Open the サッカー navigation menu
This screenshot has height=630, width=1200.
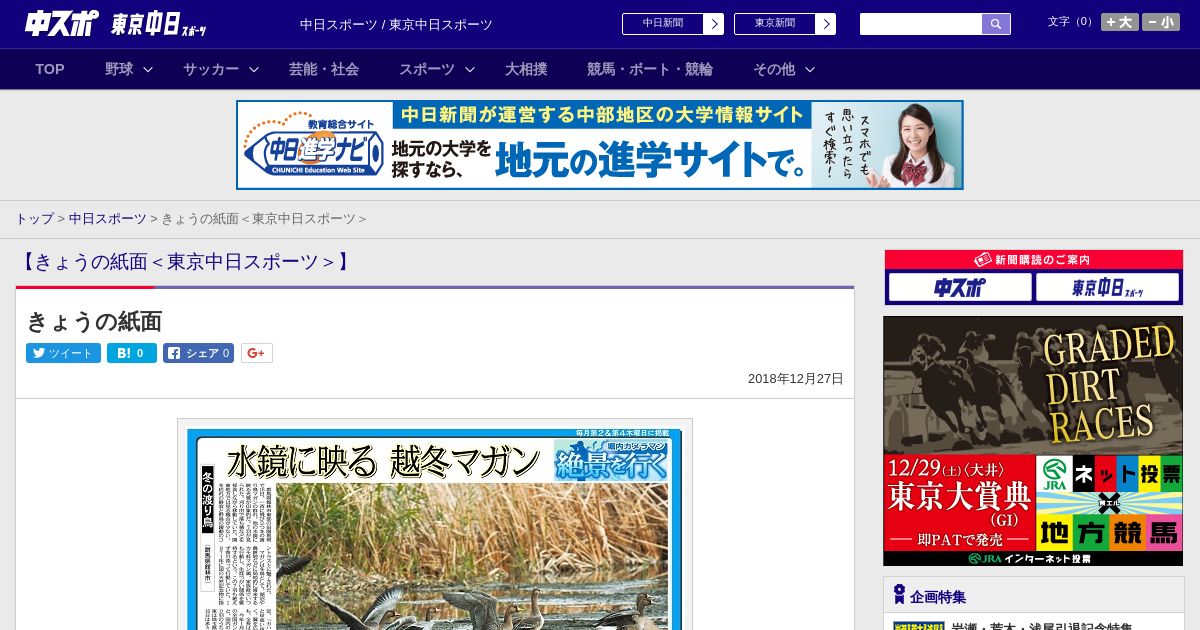pos(211,69)
